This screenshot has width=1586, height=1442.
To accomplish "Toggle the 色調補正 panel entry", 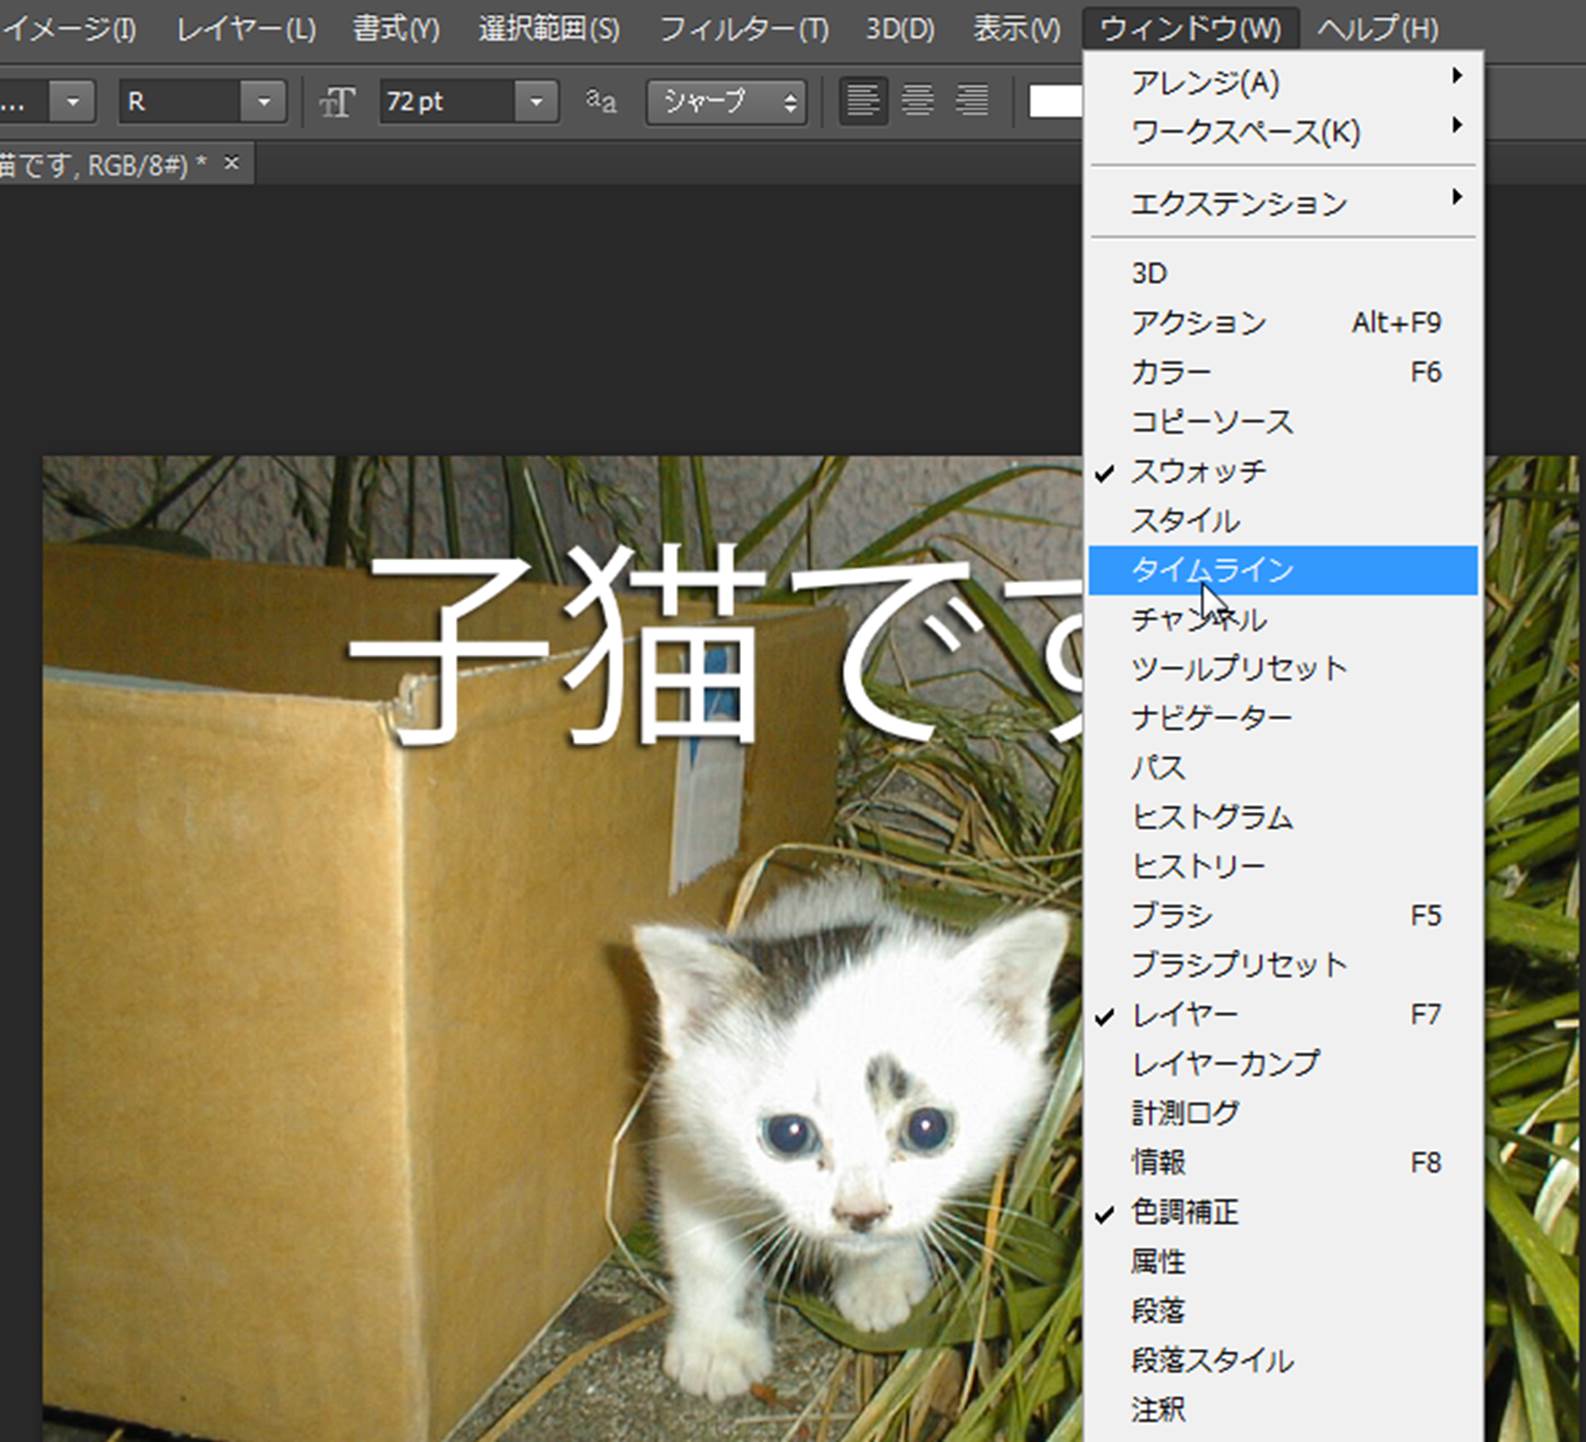I will click(1184, 1212).
